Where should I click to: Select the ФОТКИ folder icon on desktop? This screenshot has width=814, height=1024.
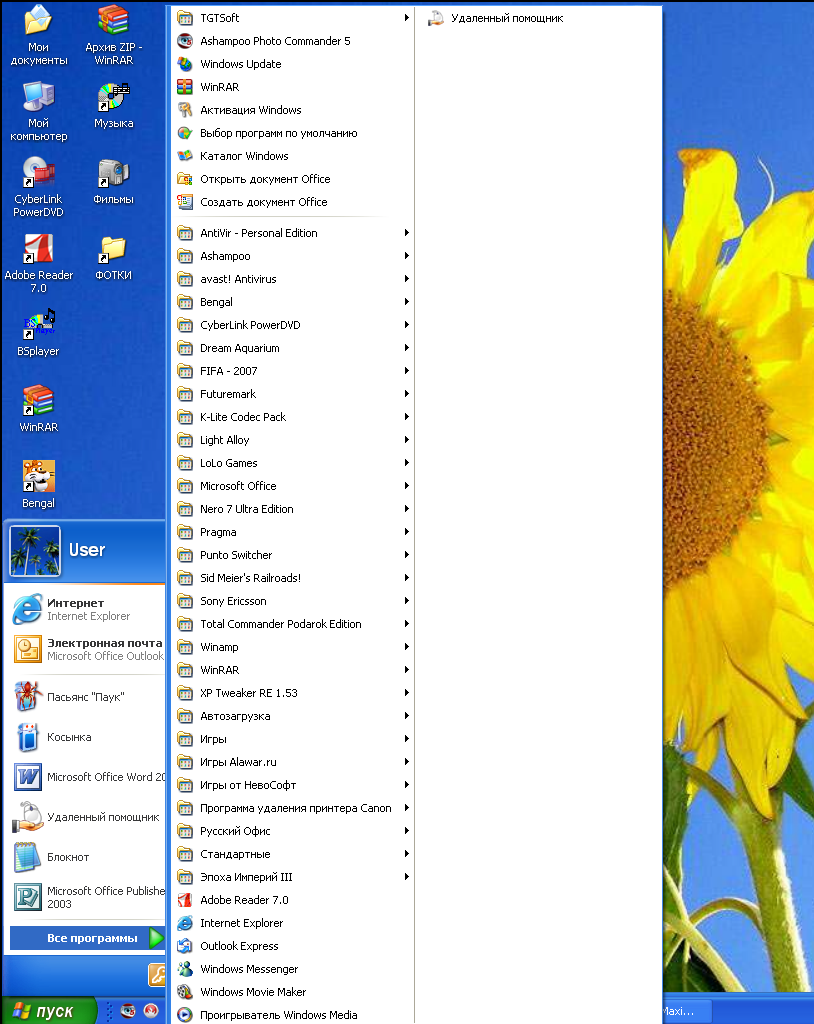(113, 249)
